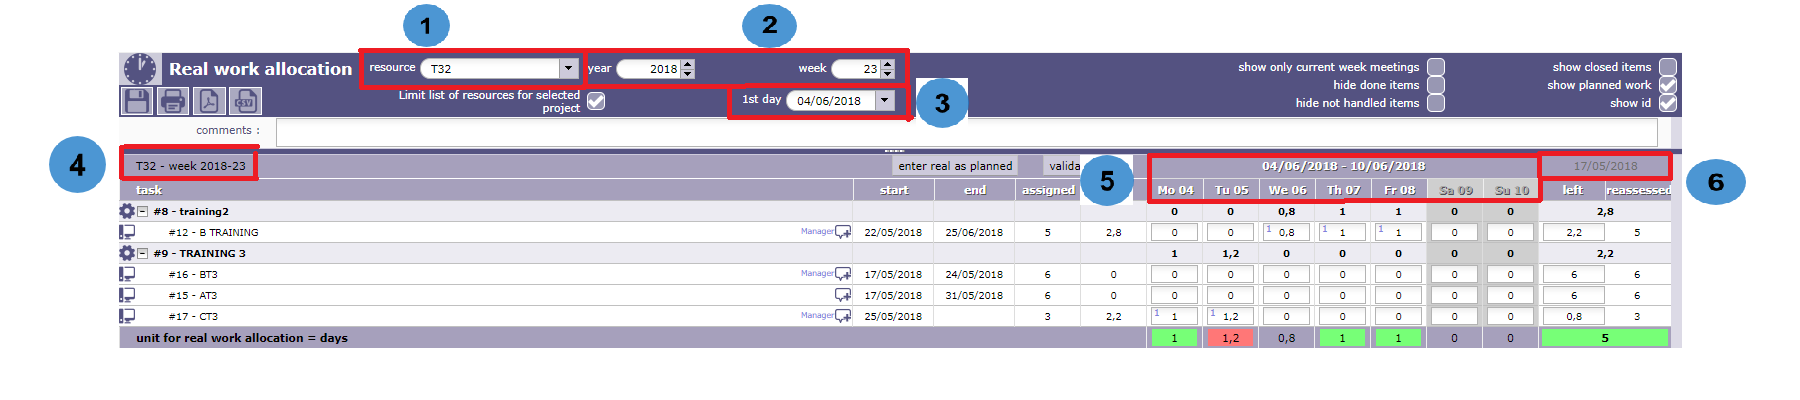Screen dimensions: 1800x400
Task: Open the resource dropdown showing T32
Action: (569, 68)
